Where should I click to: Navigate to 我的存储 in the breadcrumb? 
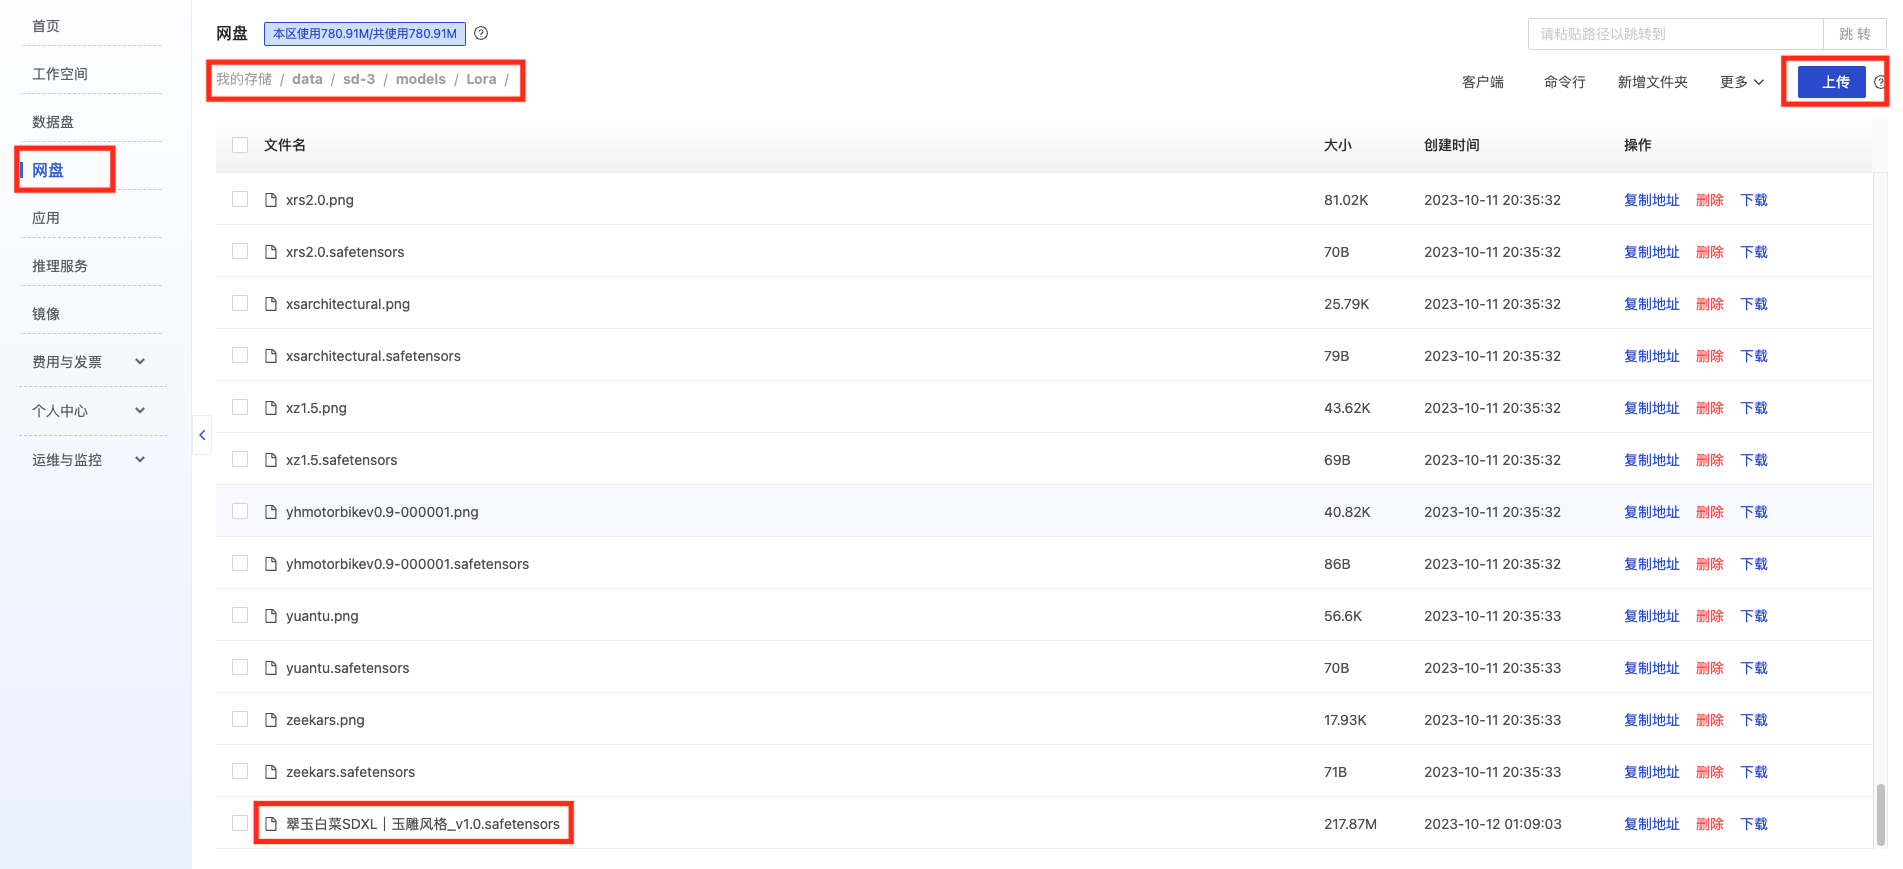pos(244,79)
